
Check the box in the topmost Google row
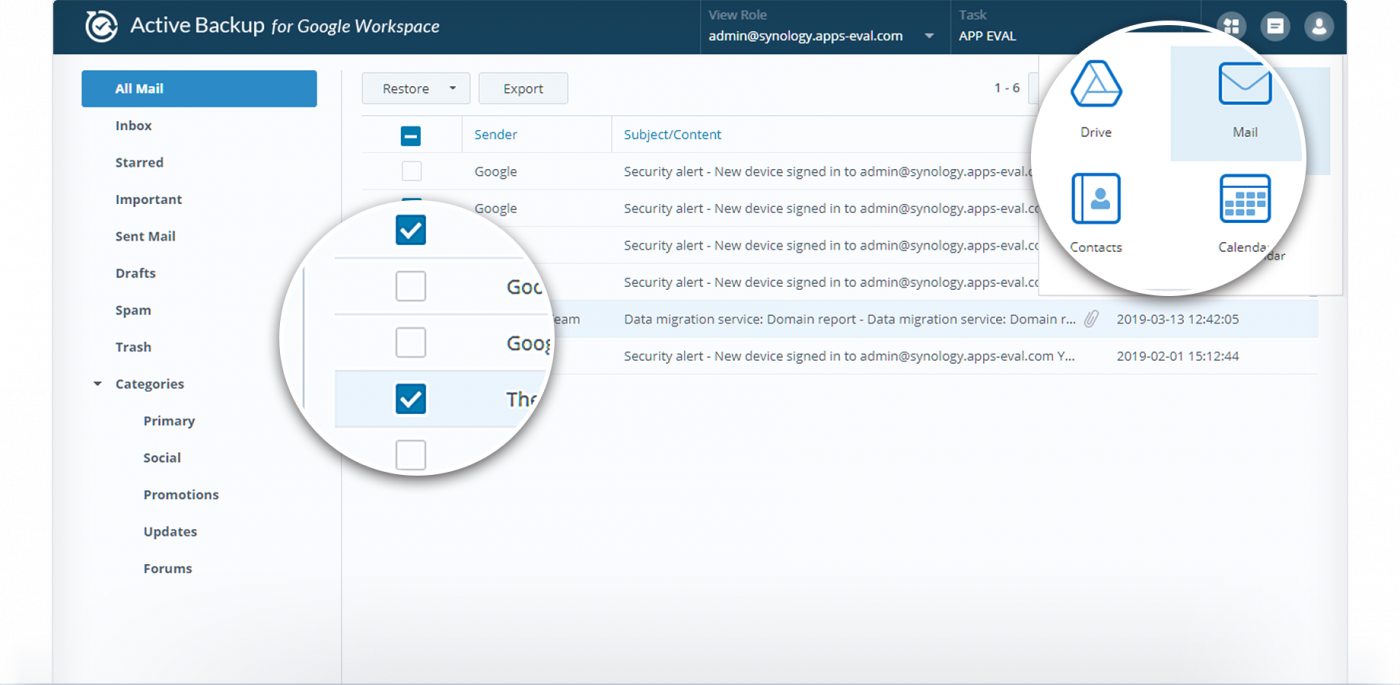pos(411,171)
